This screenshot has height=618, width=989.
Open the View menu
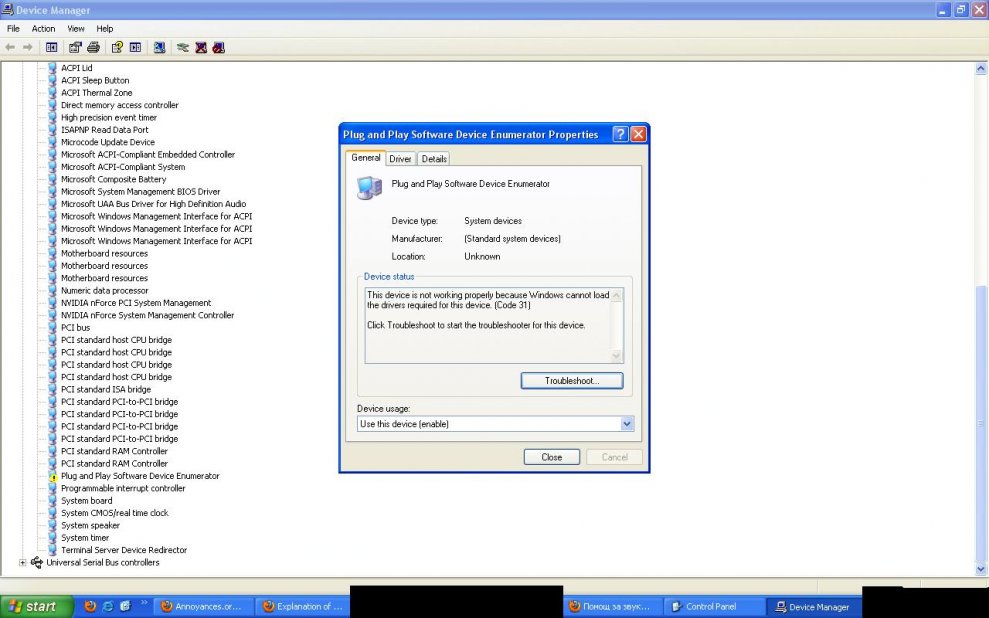click(x=76, y=29)
